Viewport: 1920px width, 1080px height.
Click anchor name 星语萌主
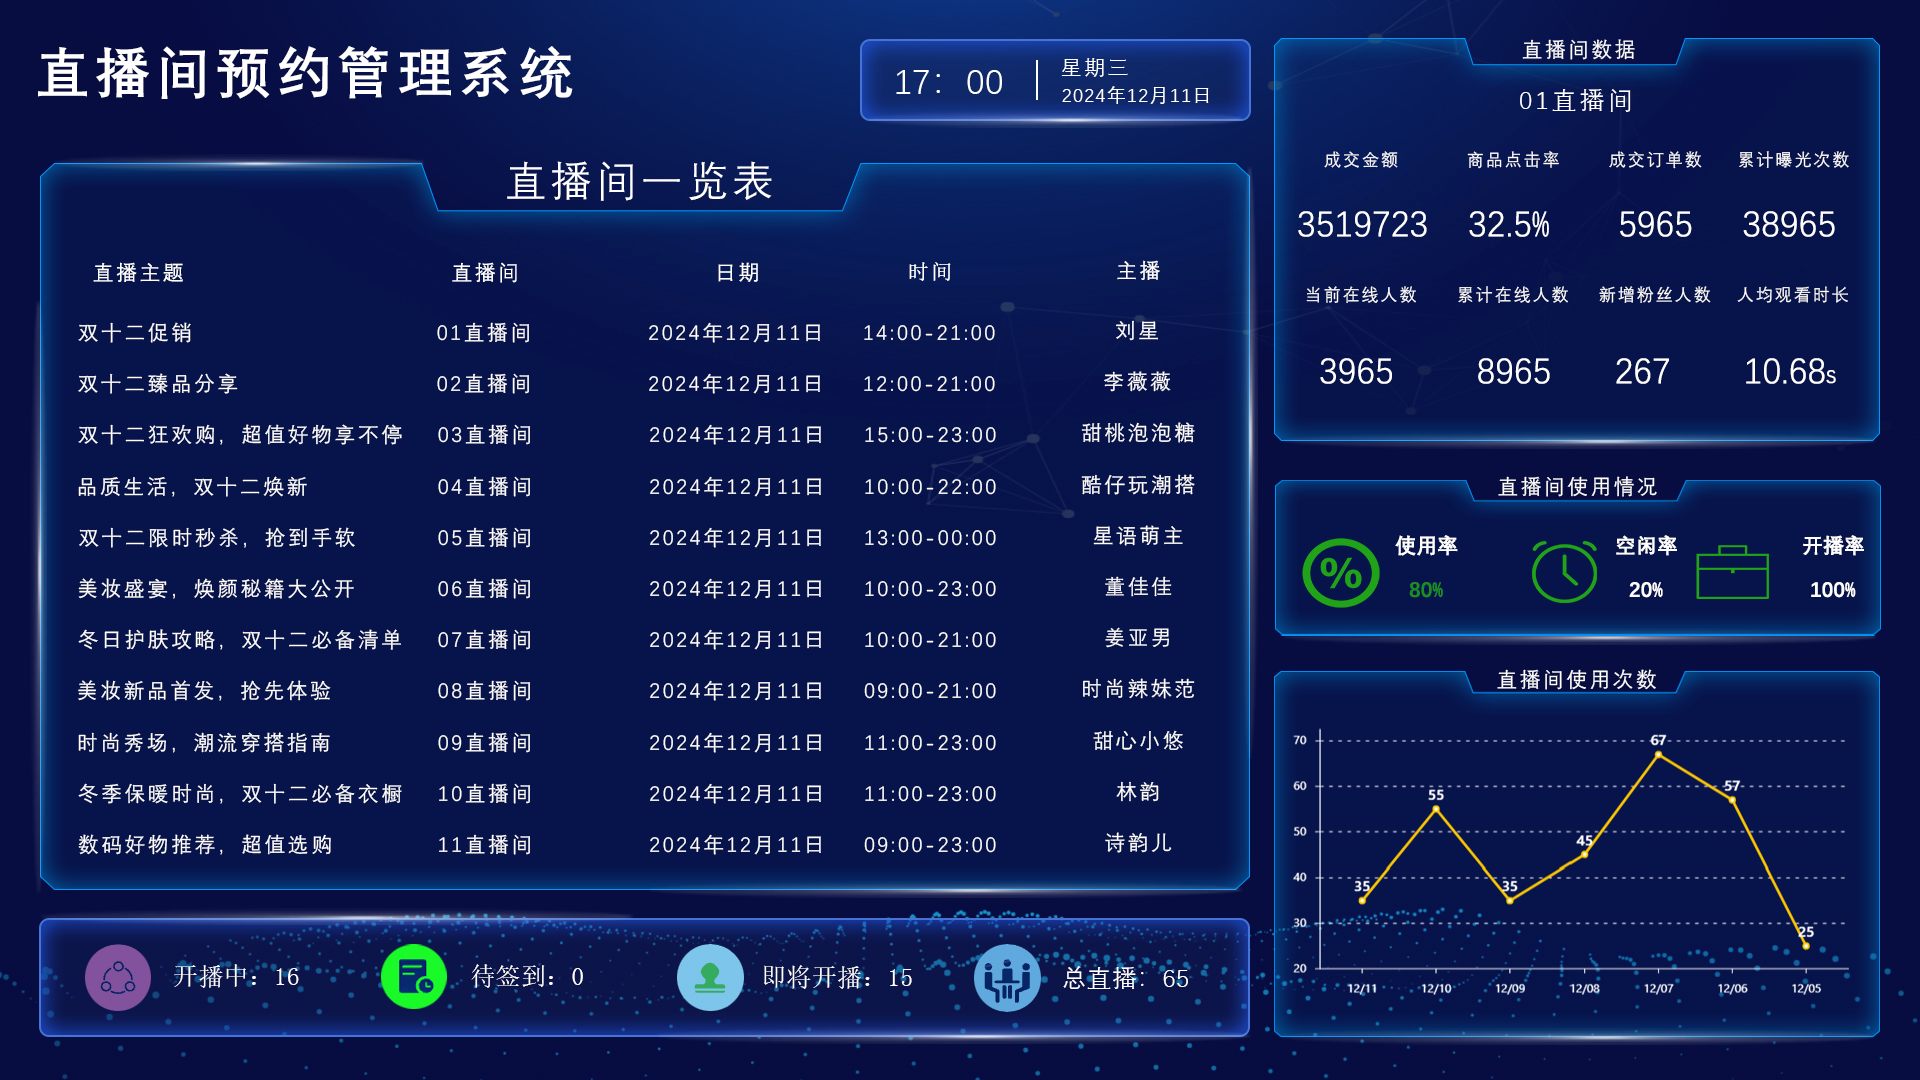click(1138, 536)
